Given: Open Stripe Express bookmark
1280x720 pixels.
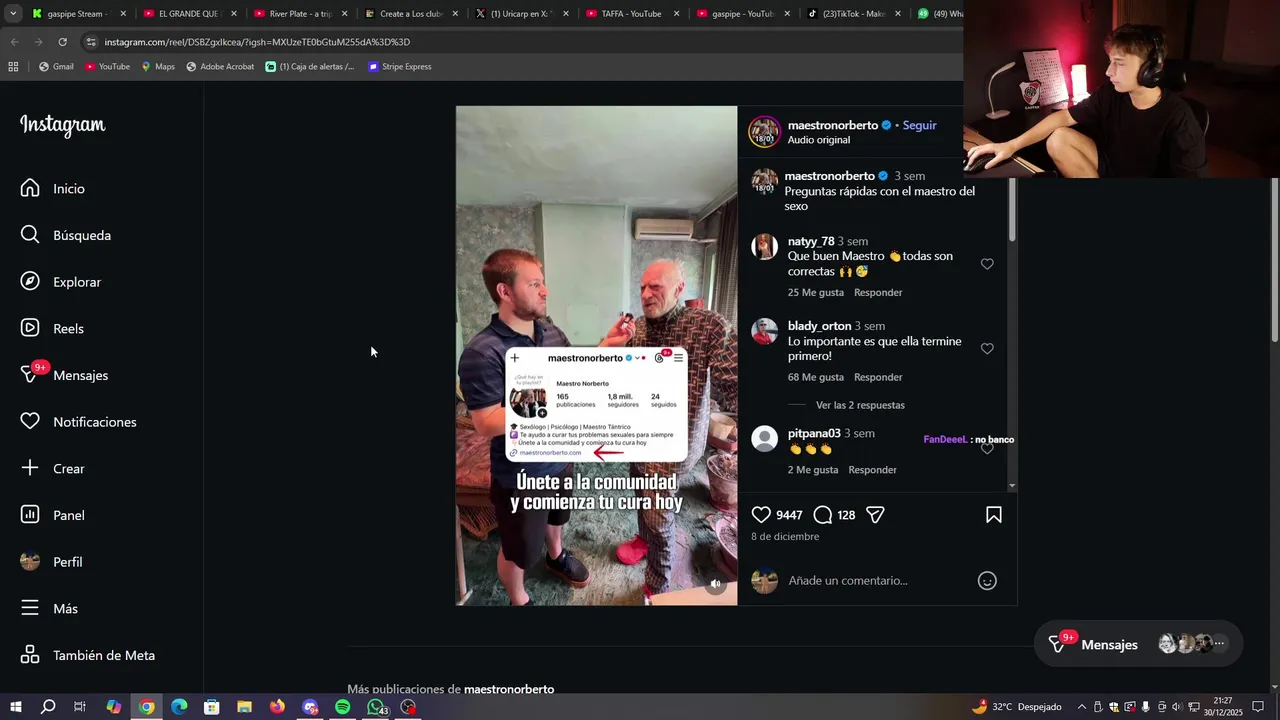Looking at the screenshot, I should [x=400, y=67].
